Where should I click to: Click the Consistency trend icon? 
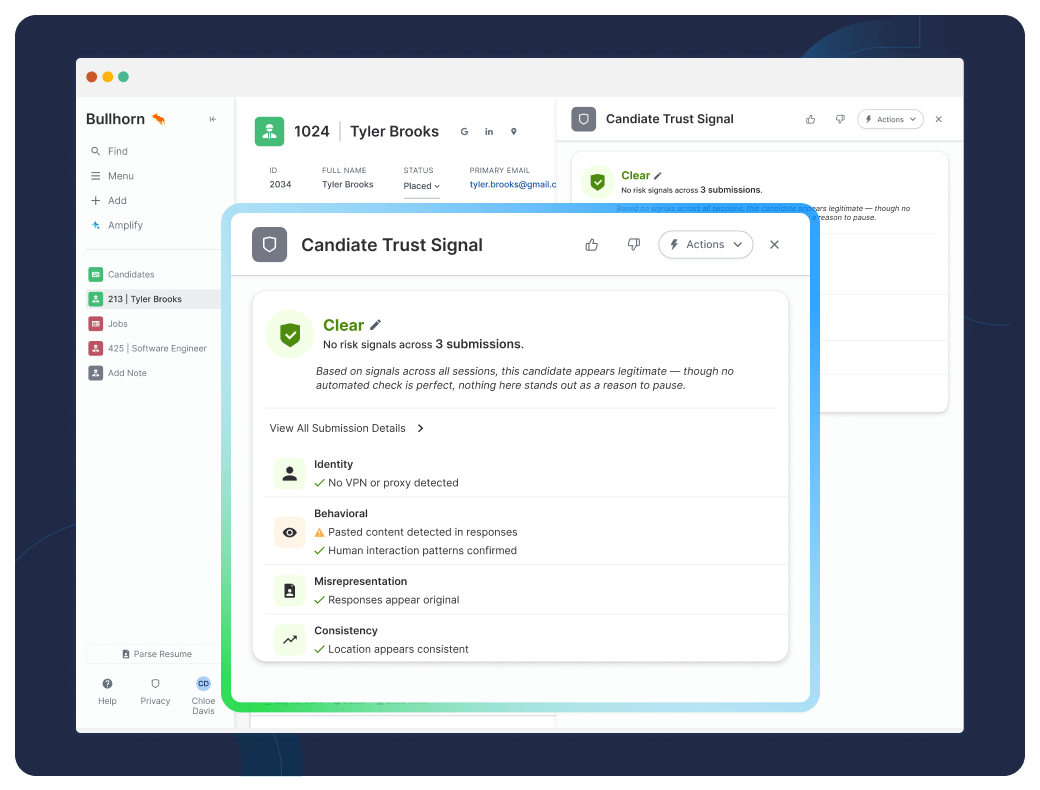[x=290, y=639]
